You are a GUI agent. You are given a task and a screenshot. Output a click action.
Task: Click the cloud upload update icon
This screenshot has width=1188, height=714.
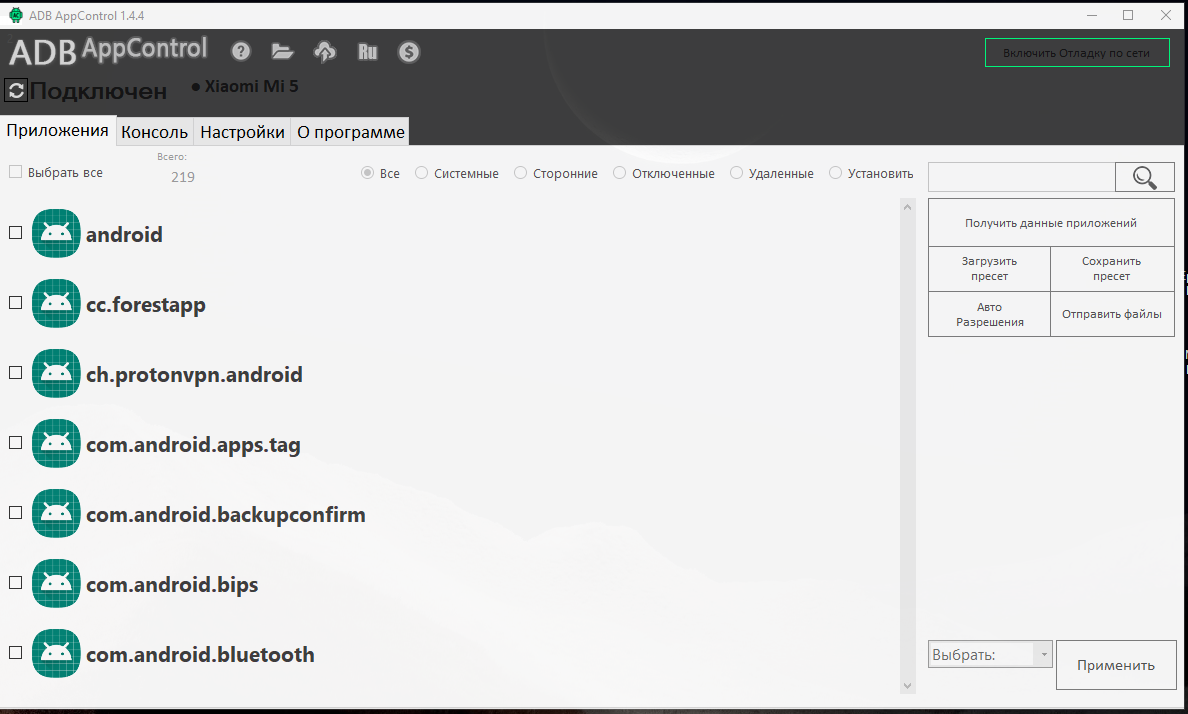pyautogui.click(x=325, y=52)
